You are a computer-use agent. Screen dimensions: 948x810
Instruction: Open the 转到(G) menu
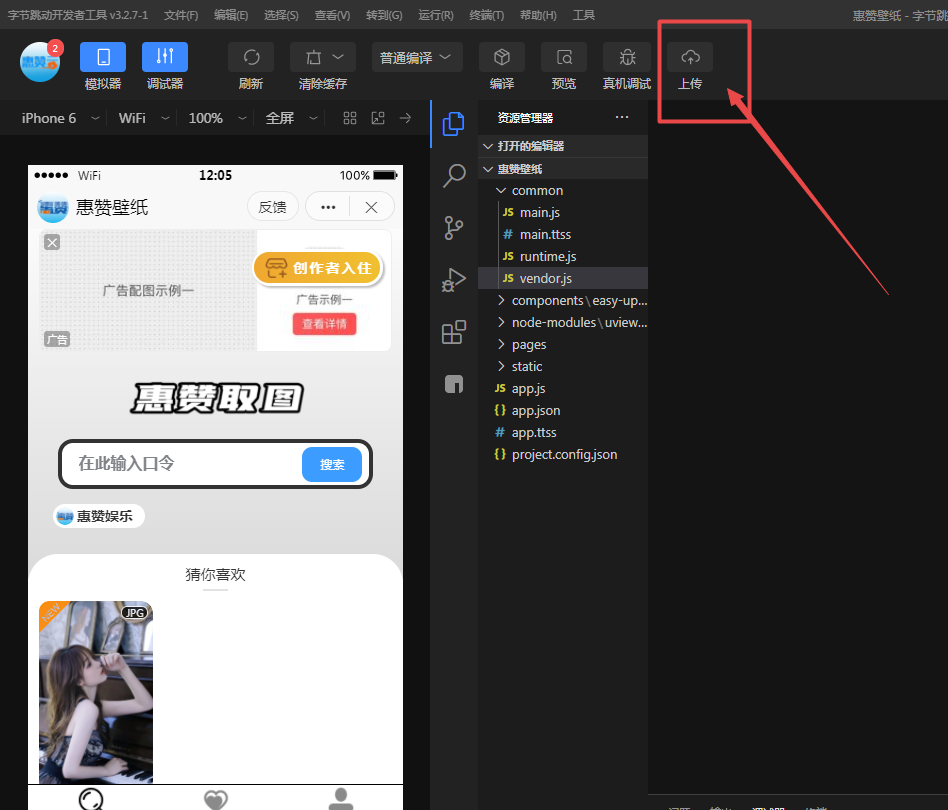pos(384,15)
